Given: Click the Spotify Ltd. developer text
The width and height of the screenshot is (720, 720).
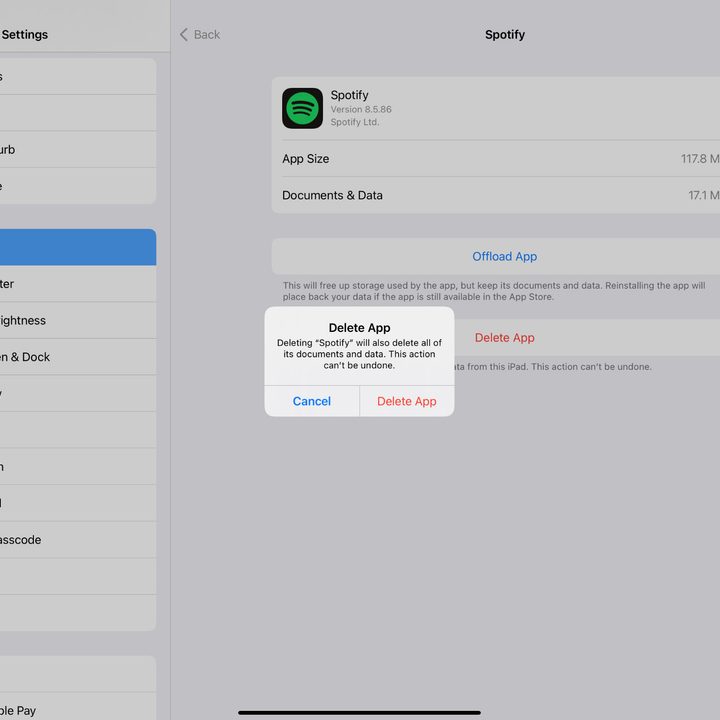Looking at the screenshot, I should [x=355, y=122].
